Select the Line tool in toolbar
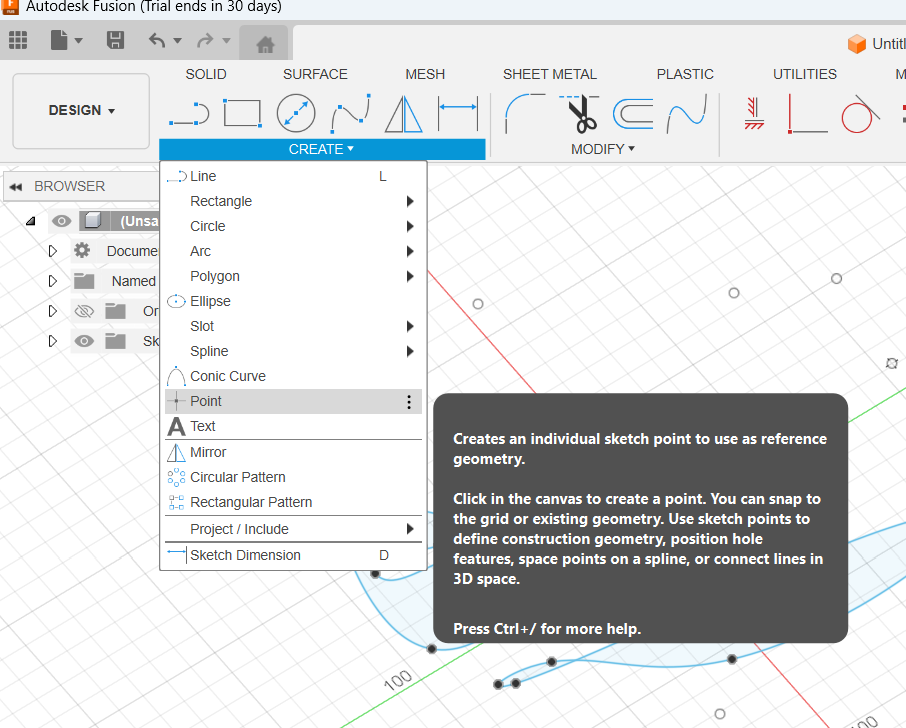Screen dimensions: 906x728 click(x=189, y=114)
